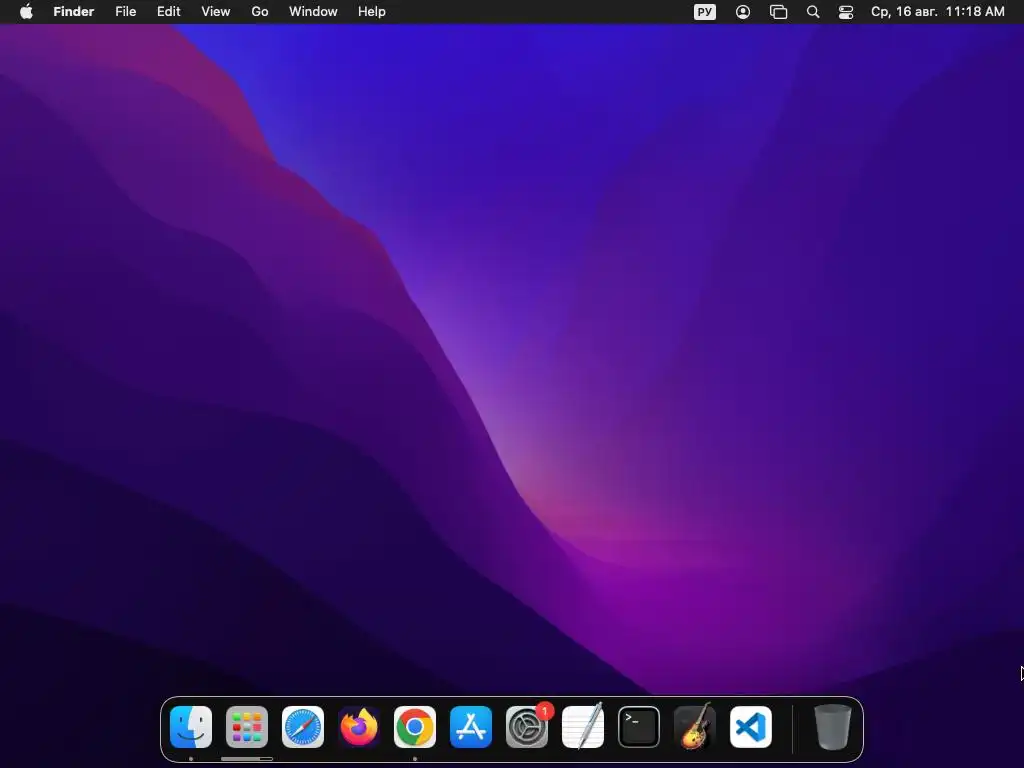
Task: Open the App Store icon
Action: tap(471, 727)
